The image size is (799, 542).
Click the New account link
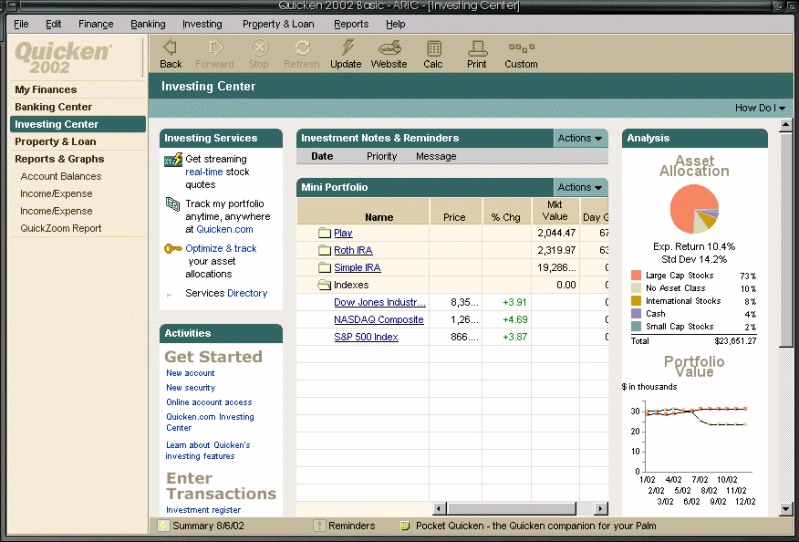click(x=190, y=373)
